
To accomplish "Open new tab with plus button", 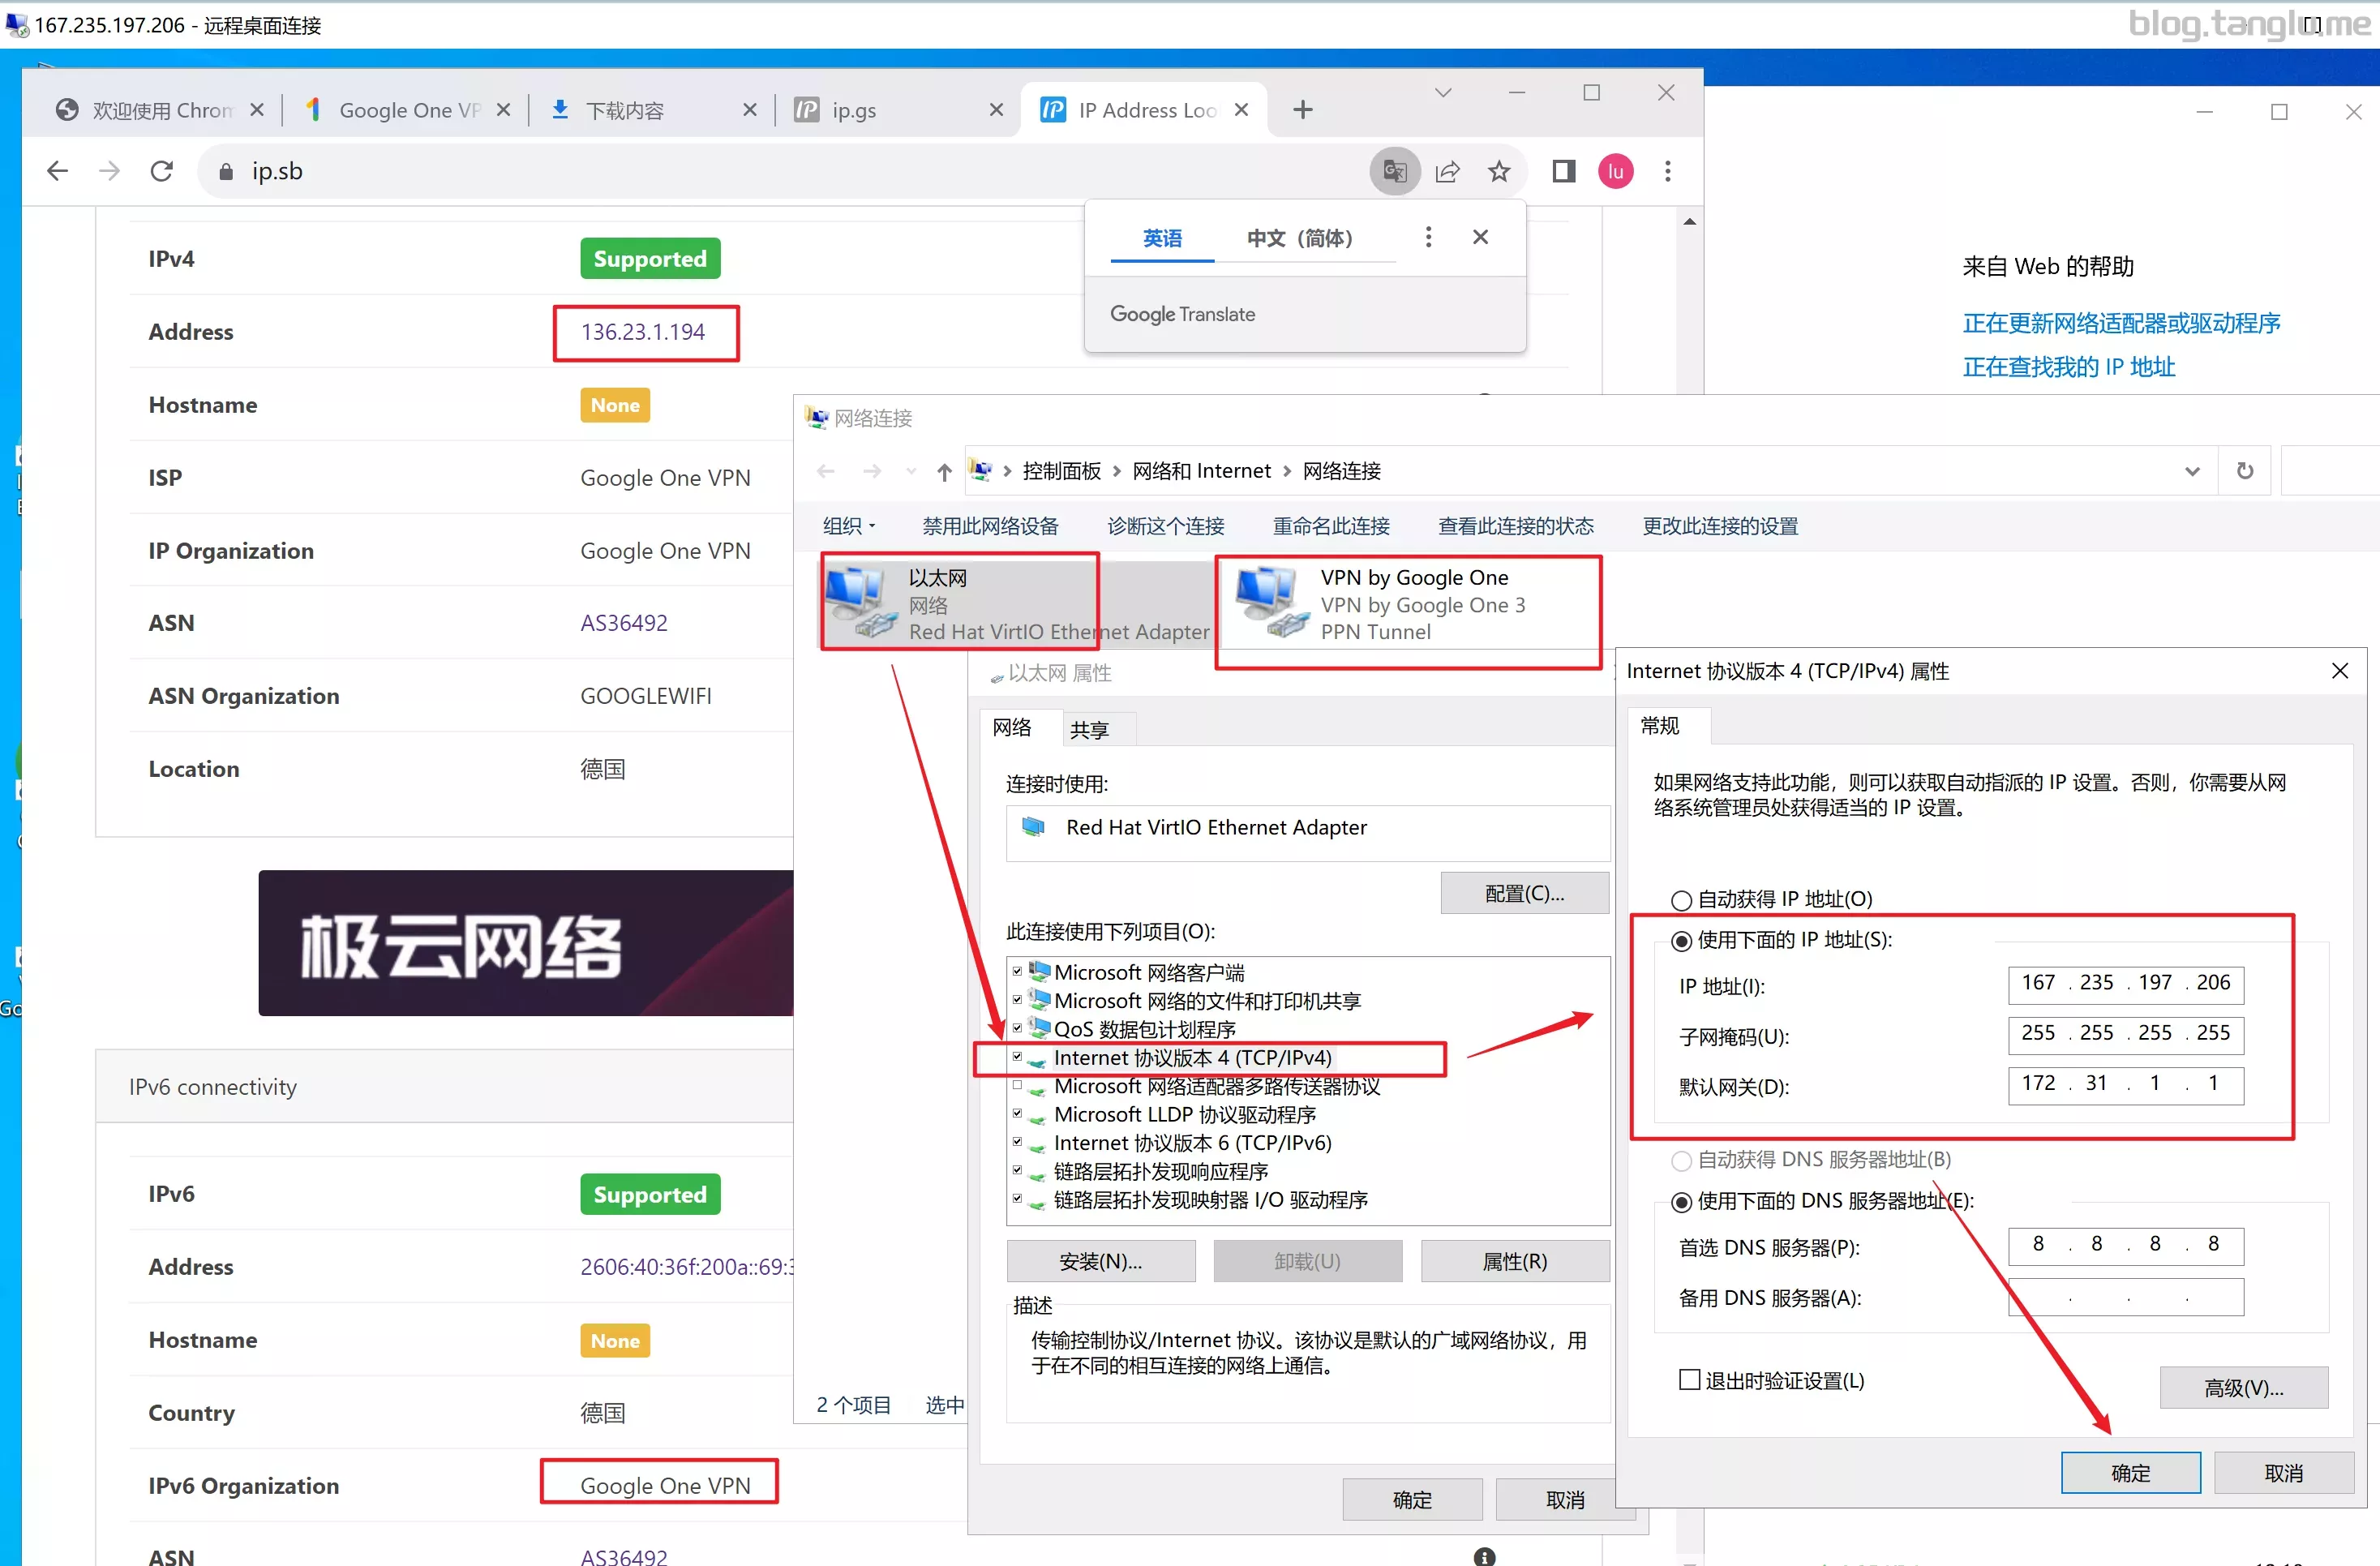I will [1302, 110].
